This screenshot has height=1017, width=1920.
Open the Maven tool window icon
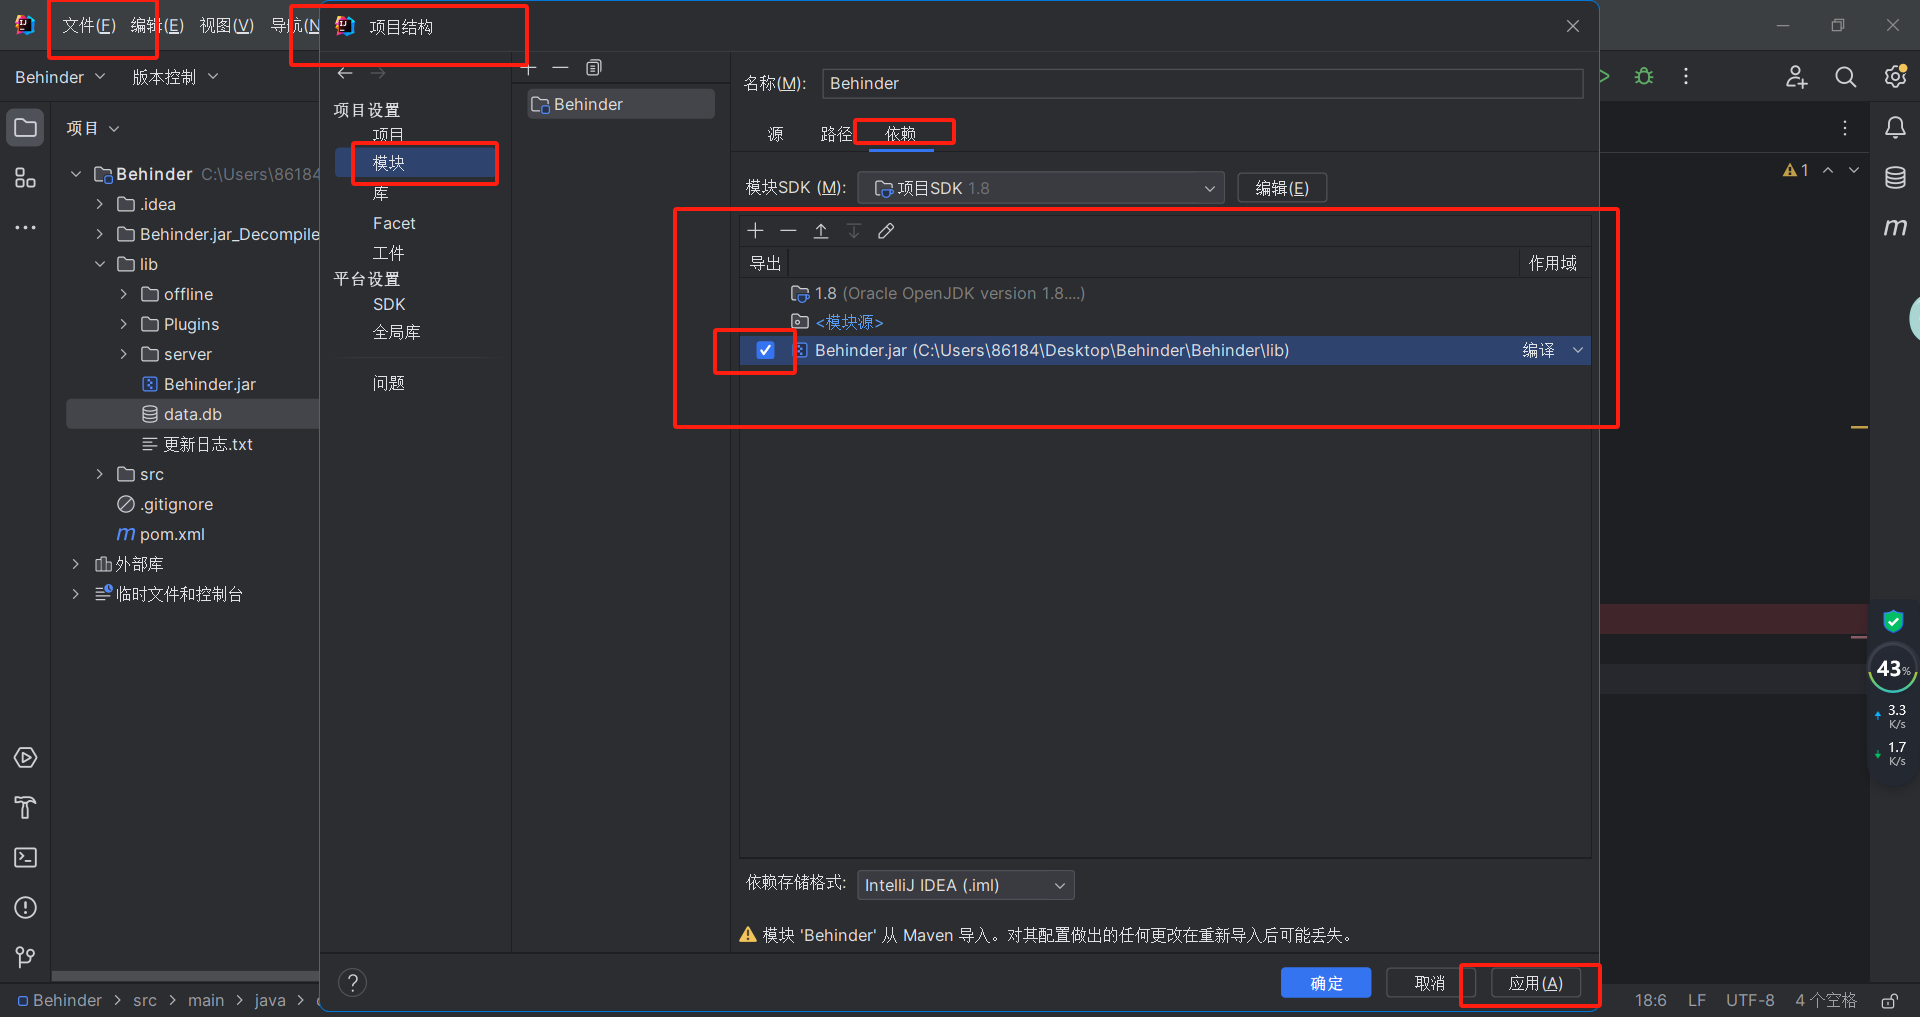1895,228
